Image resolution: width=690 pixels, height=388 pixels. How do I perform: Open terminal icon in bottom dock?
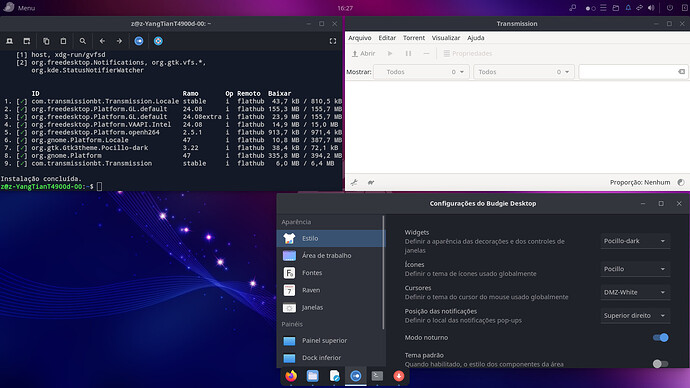click(377, 376)
